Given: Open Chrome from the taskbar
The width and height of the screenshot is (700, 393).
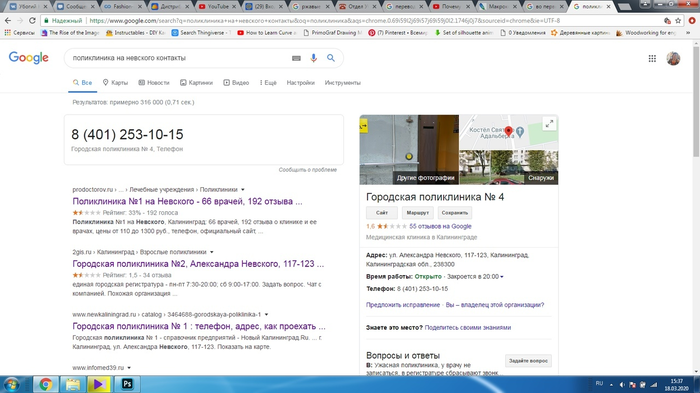Looking at the screenshot, I should [45, 384].
